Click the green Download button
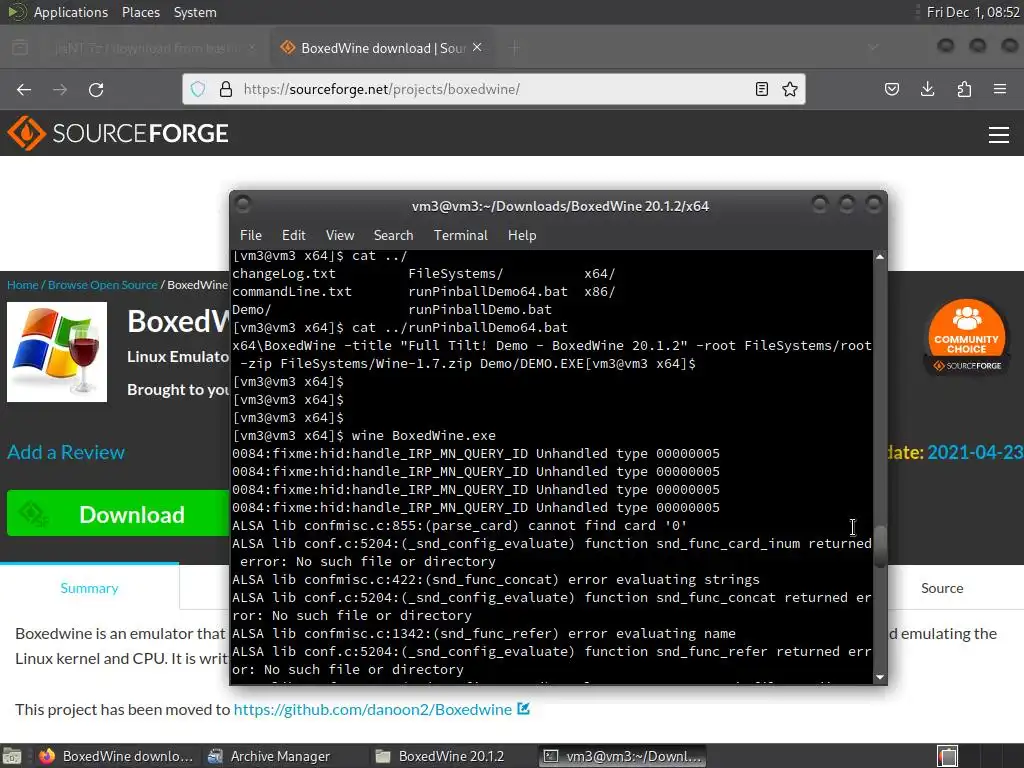The image size is (1024, 768). pos(118,514)
